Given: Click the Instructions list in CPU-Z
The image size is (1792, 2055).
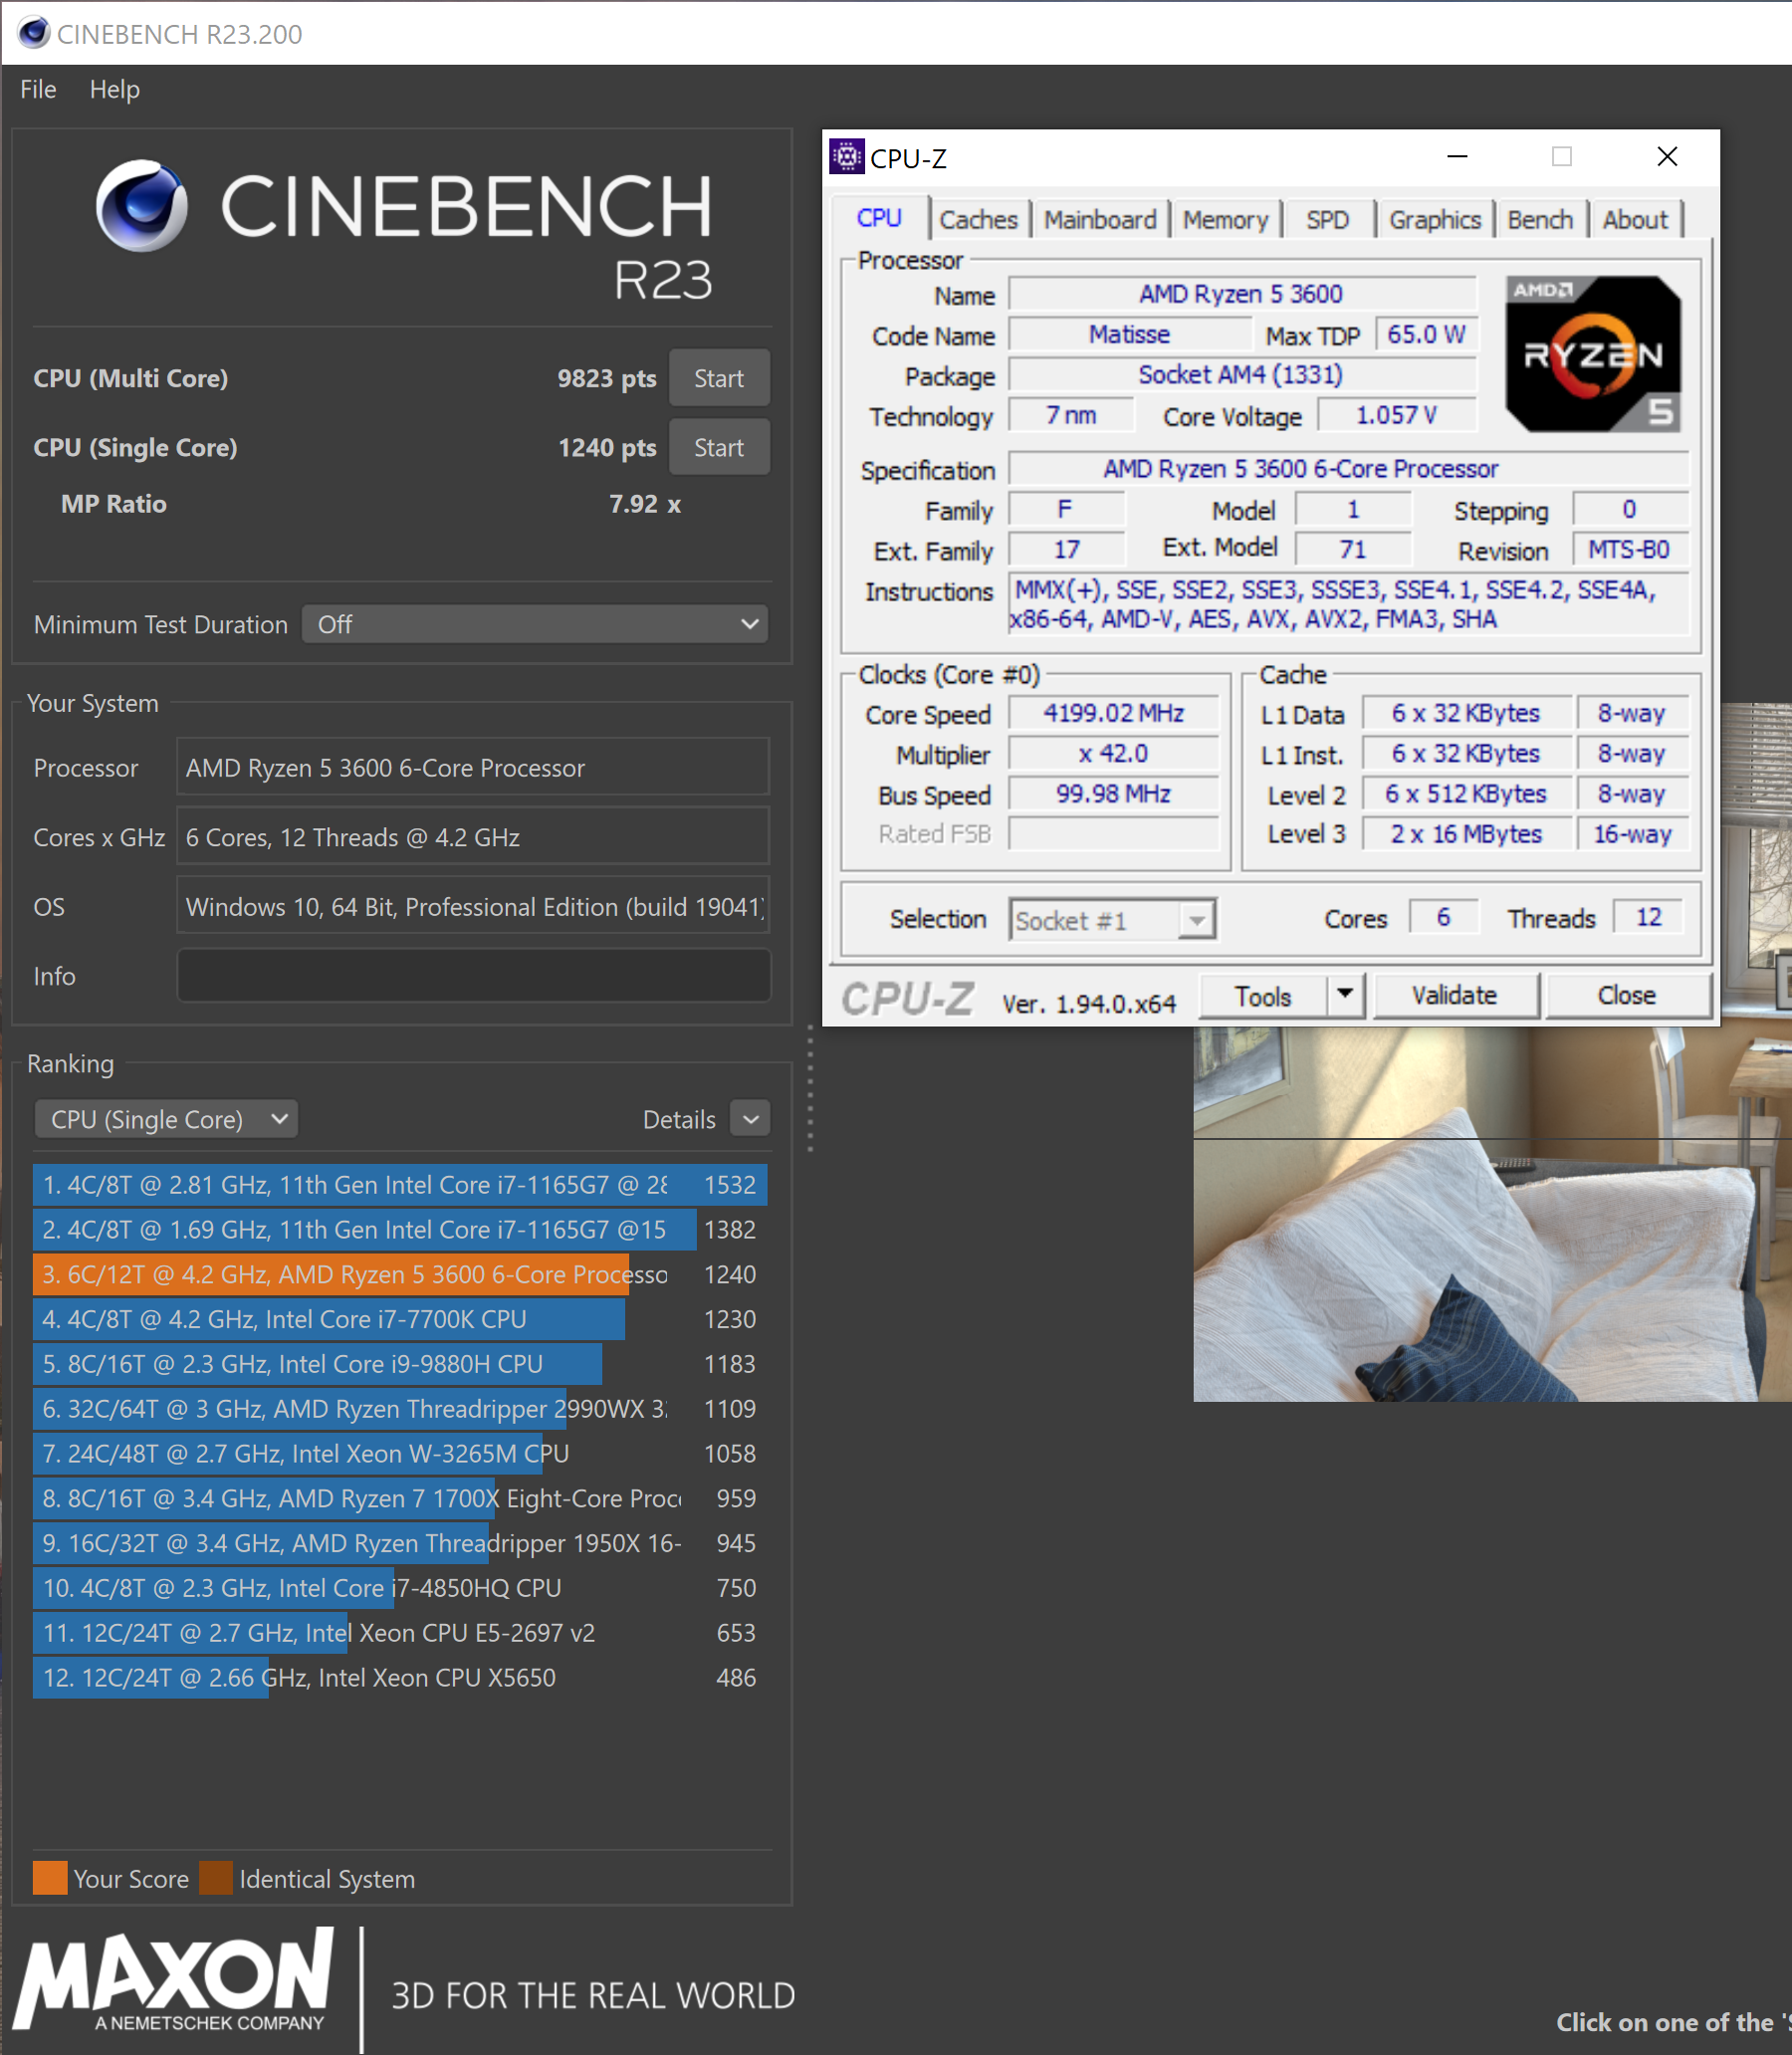Looking at the screenshot, I should click(1348, 604).
